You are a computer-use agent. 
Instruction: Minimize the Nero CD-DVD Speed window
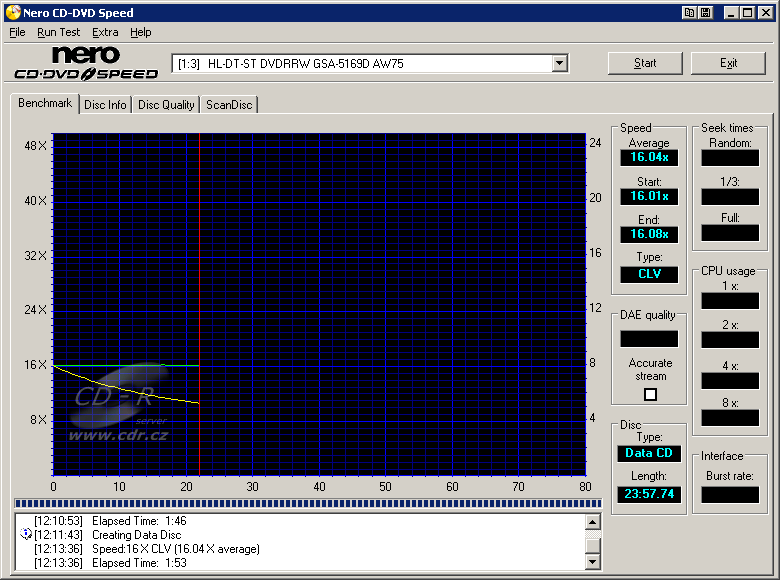(730, 12)
